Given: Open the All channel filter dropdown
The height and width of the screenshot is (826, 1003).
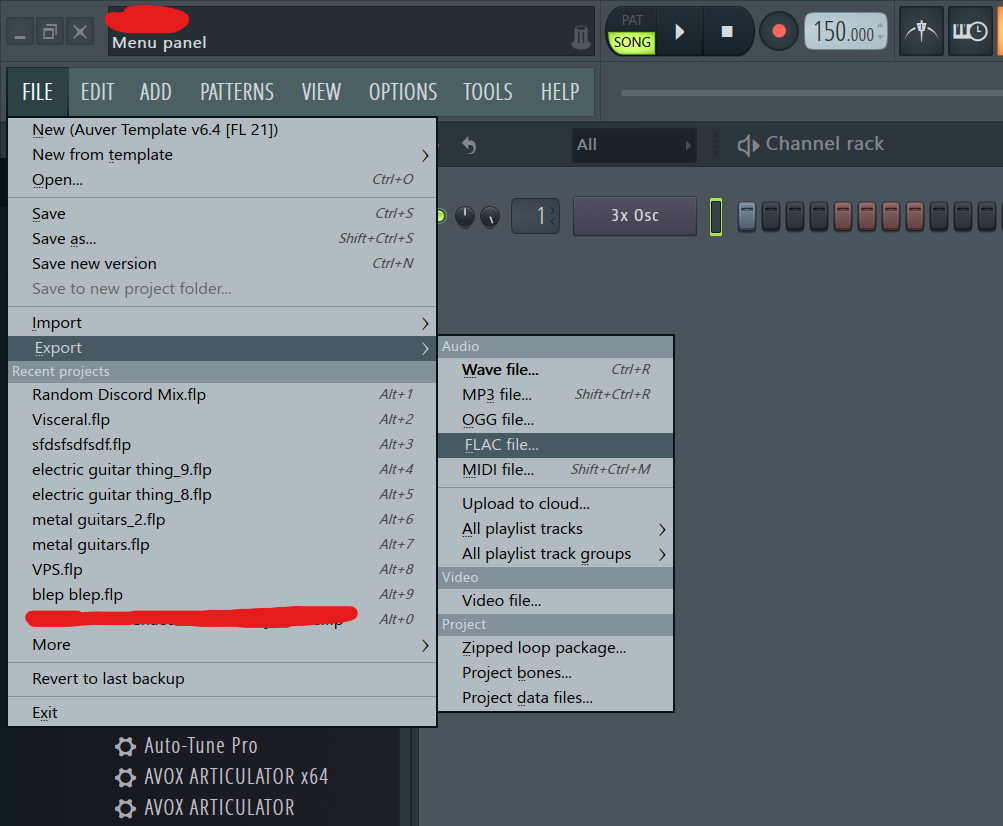Looking at the screenshot, I should pos(633,145).
